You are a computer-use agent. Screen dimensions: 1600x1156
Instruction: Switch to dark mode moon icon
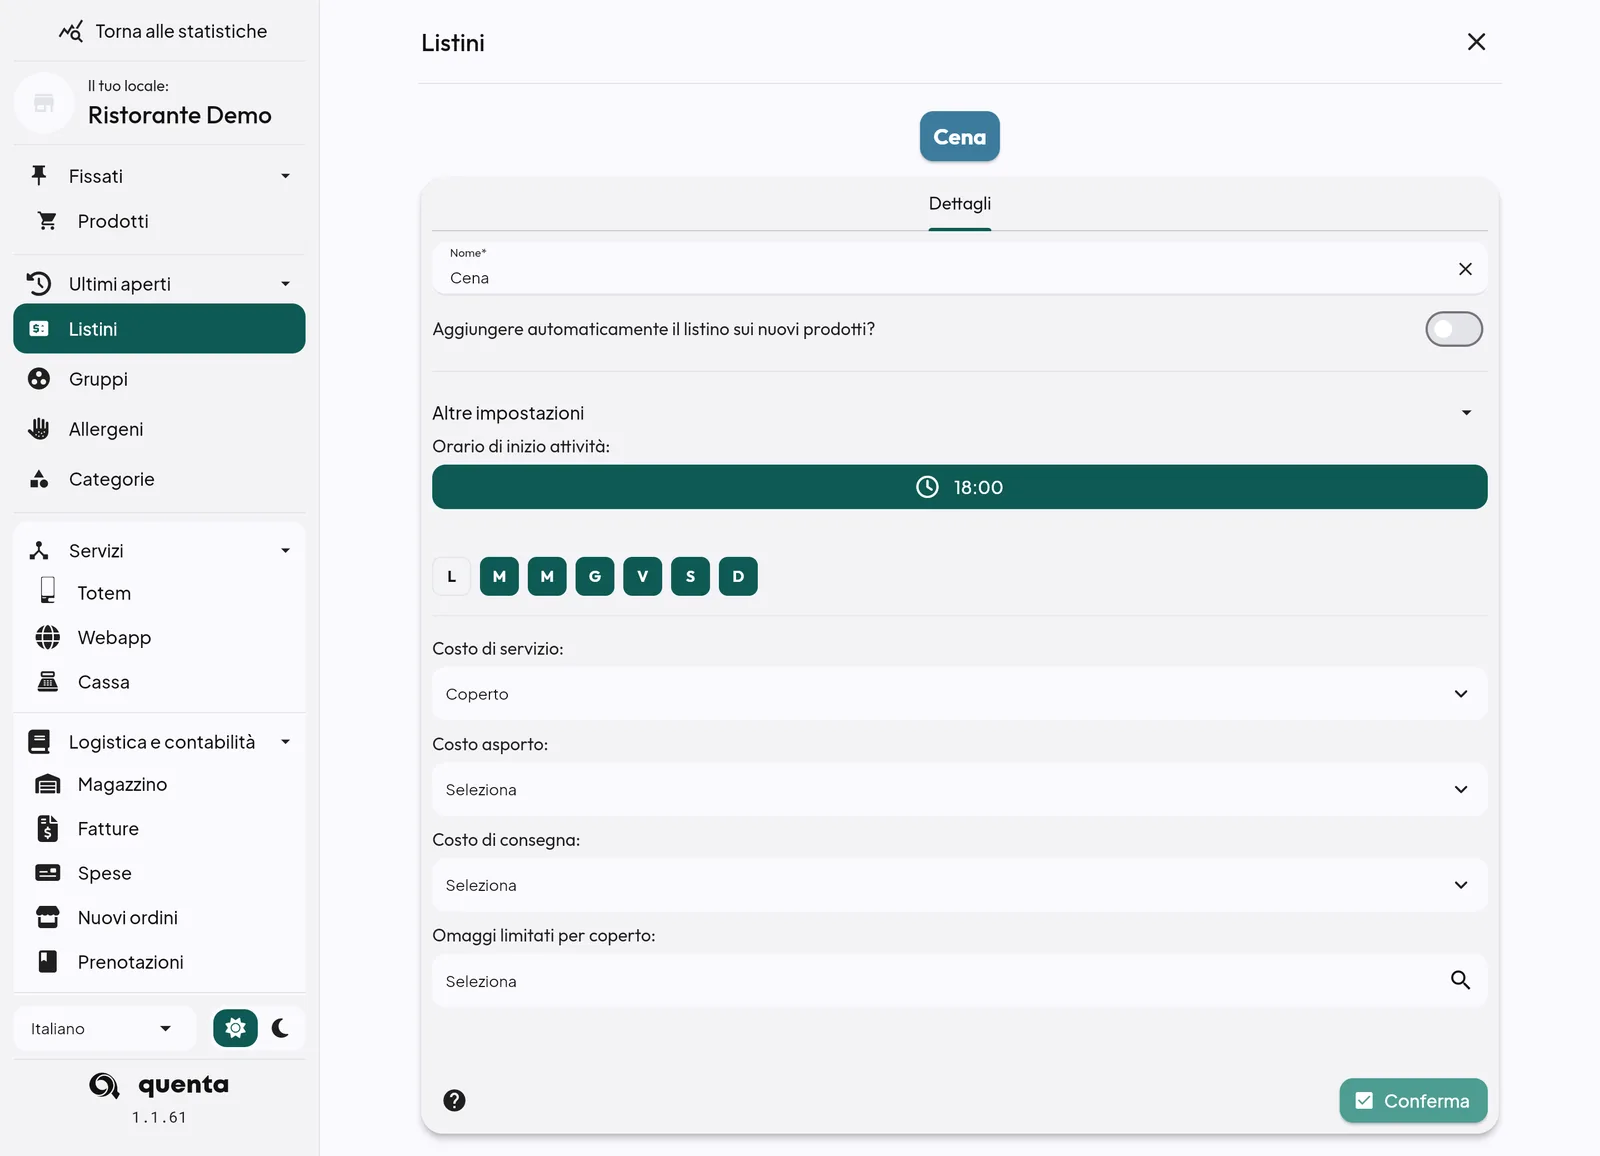281,1028
